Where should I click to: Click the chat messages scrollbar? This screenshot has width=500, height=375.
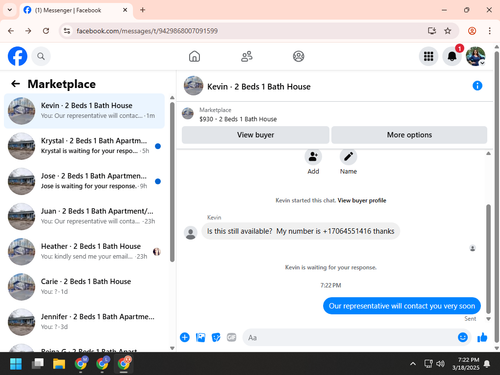pos(488,259)
